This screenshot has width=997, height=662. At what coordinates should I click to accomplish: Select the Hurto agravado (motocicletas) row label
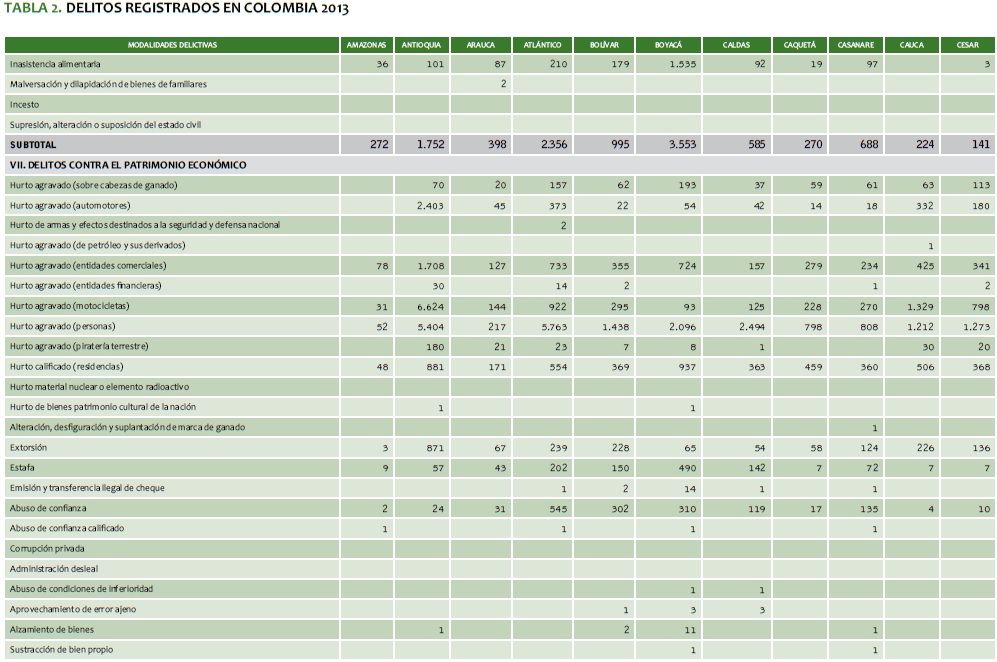pos(68,306)
